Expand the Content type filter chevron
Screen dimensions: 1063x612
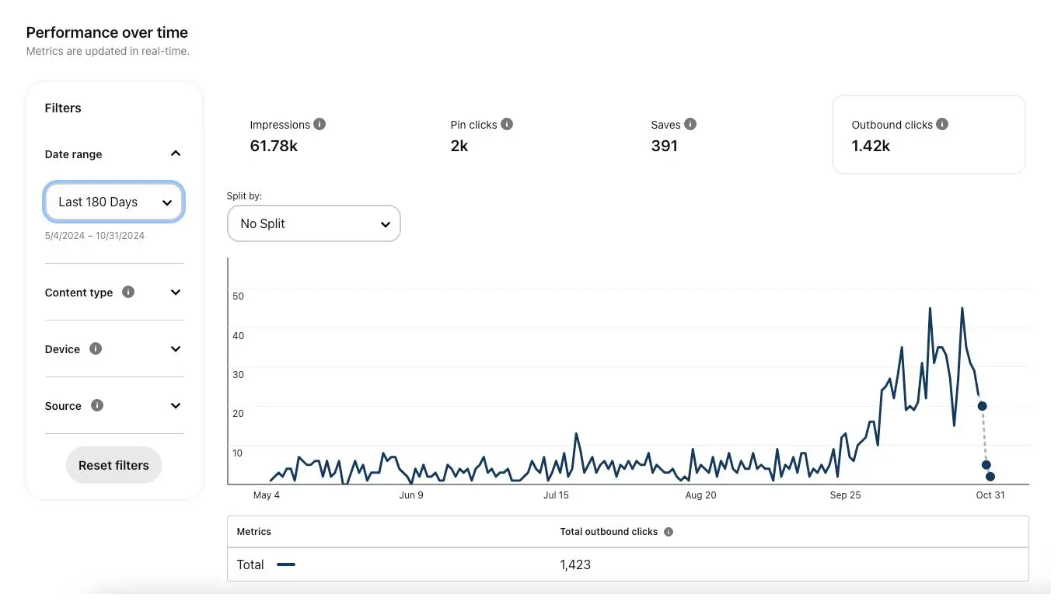click(175, 293)
